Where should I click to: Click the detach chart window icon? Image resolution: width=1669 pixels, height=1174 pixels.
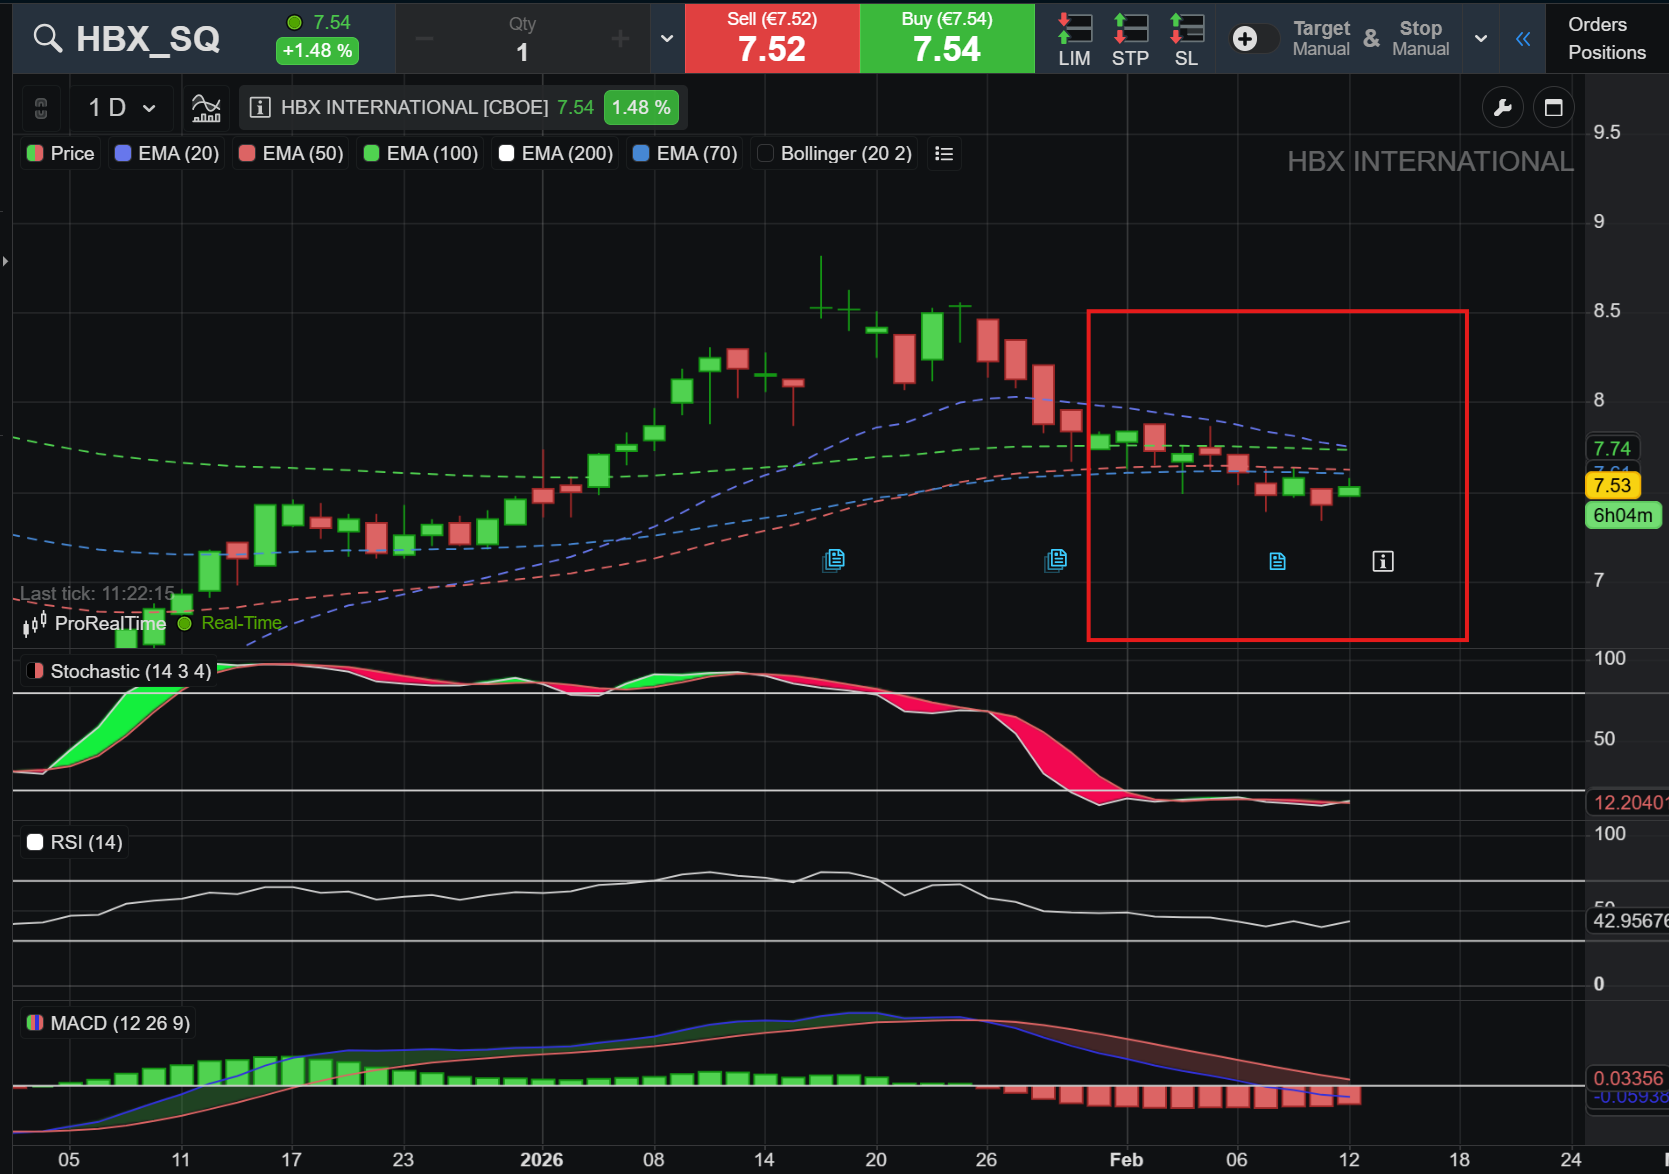pos(1553,107)
